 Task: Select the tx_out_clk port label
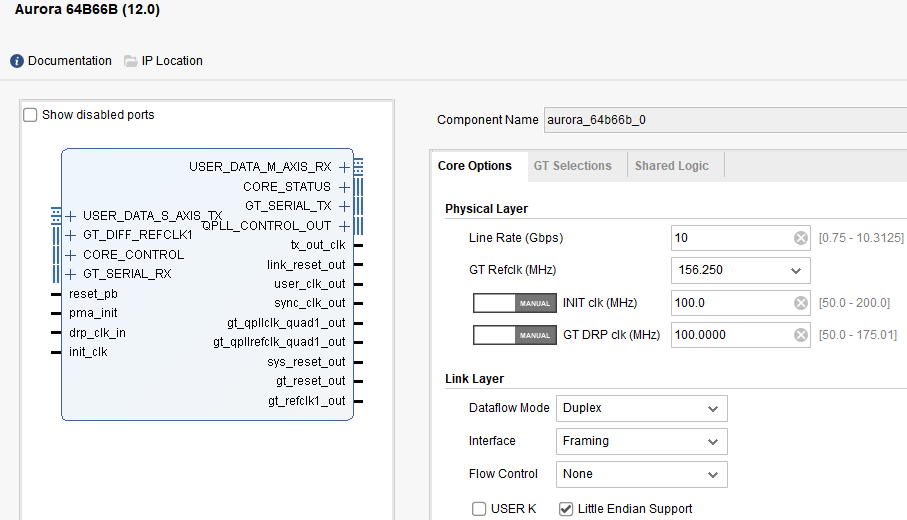tap(318, 245)
